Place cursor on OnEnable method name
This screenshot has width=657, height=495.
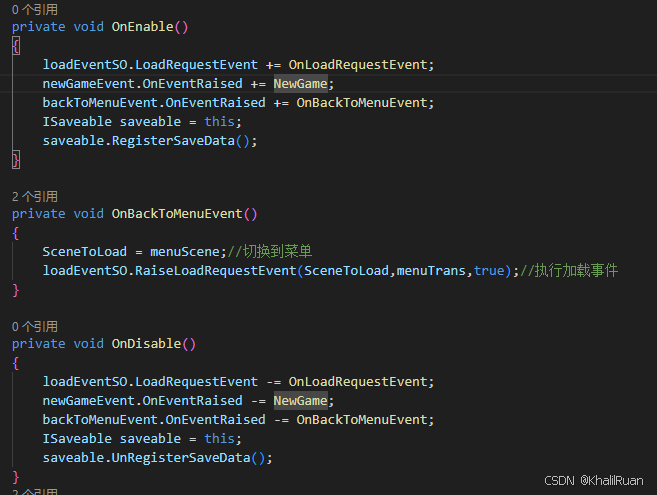point(142,27)
